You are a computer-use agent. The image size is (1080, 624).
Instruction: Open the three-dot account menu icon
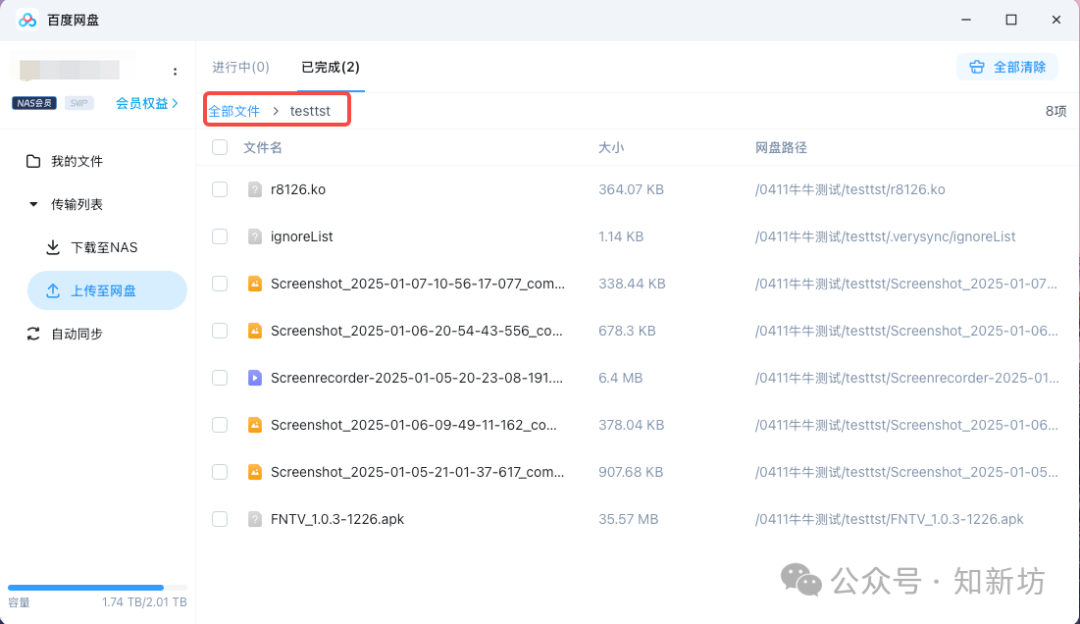(x=175, y=72)
